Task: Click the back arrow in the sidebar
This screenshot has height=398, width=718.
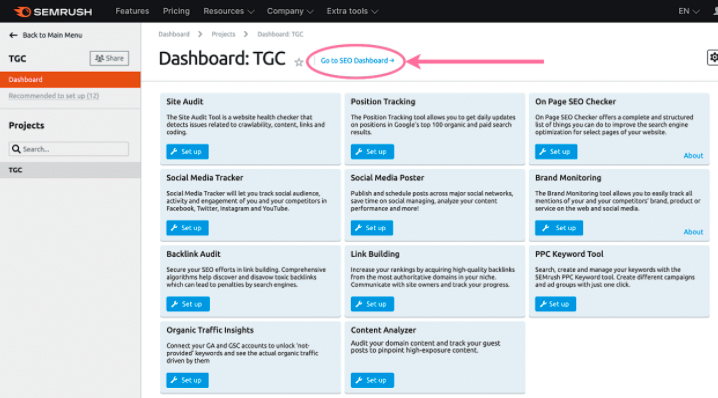Action: (x=13, y=35)
